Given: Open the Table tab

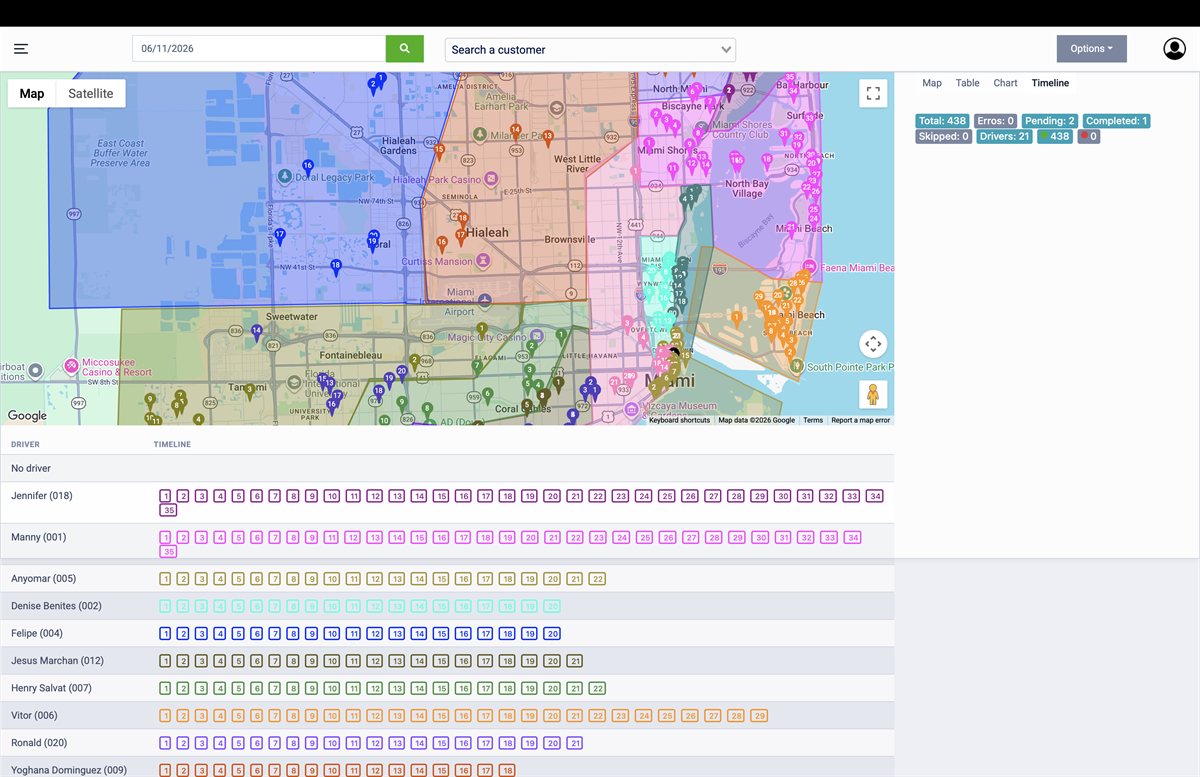Looking at the screenshot, I should click(x=967, y=83).
